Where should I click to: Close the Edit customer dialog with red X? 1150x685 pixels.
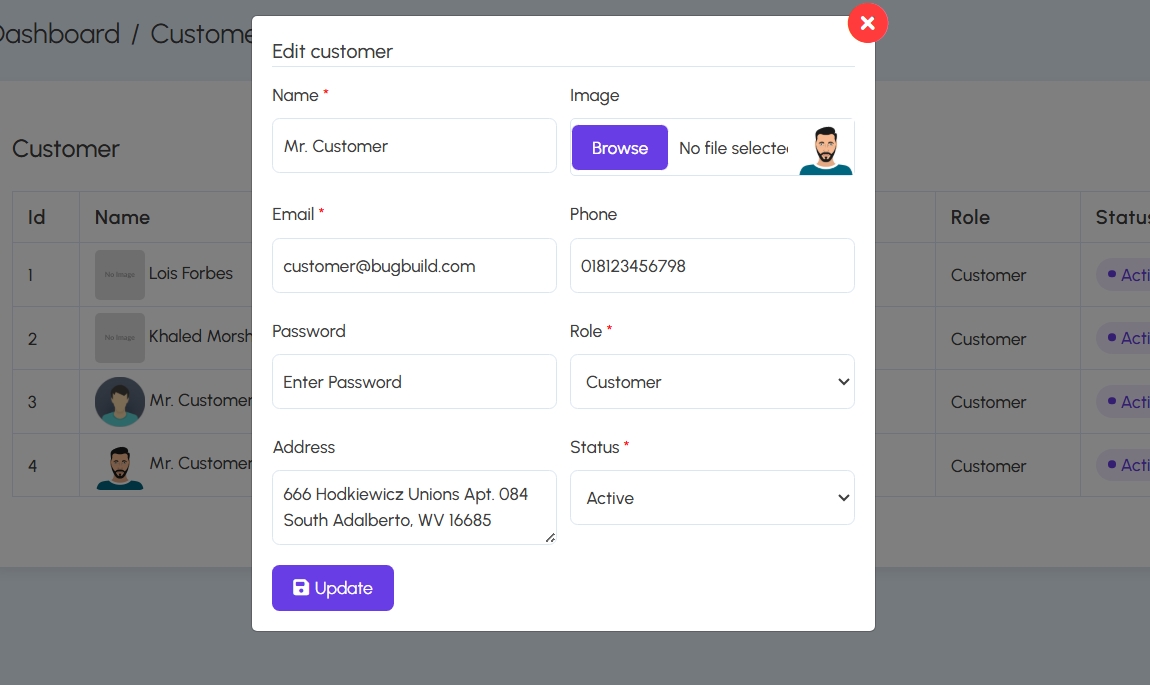pos(868,23)
